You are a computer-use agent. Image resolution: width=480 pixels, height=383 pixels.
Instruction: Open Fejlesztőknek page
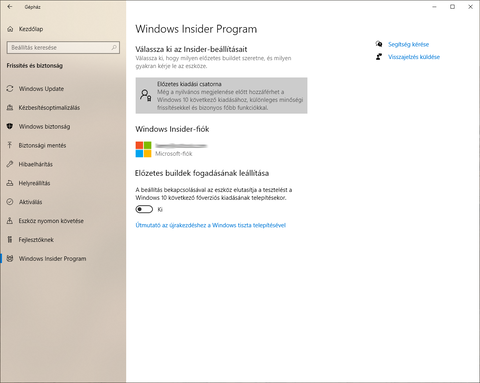click(x=63, y=240)
